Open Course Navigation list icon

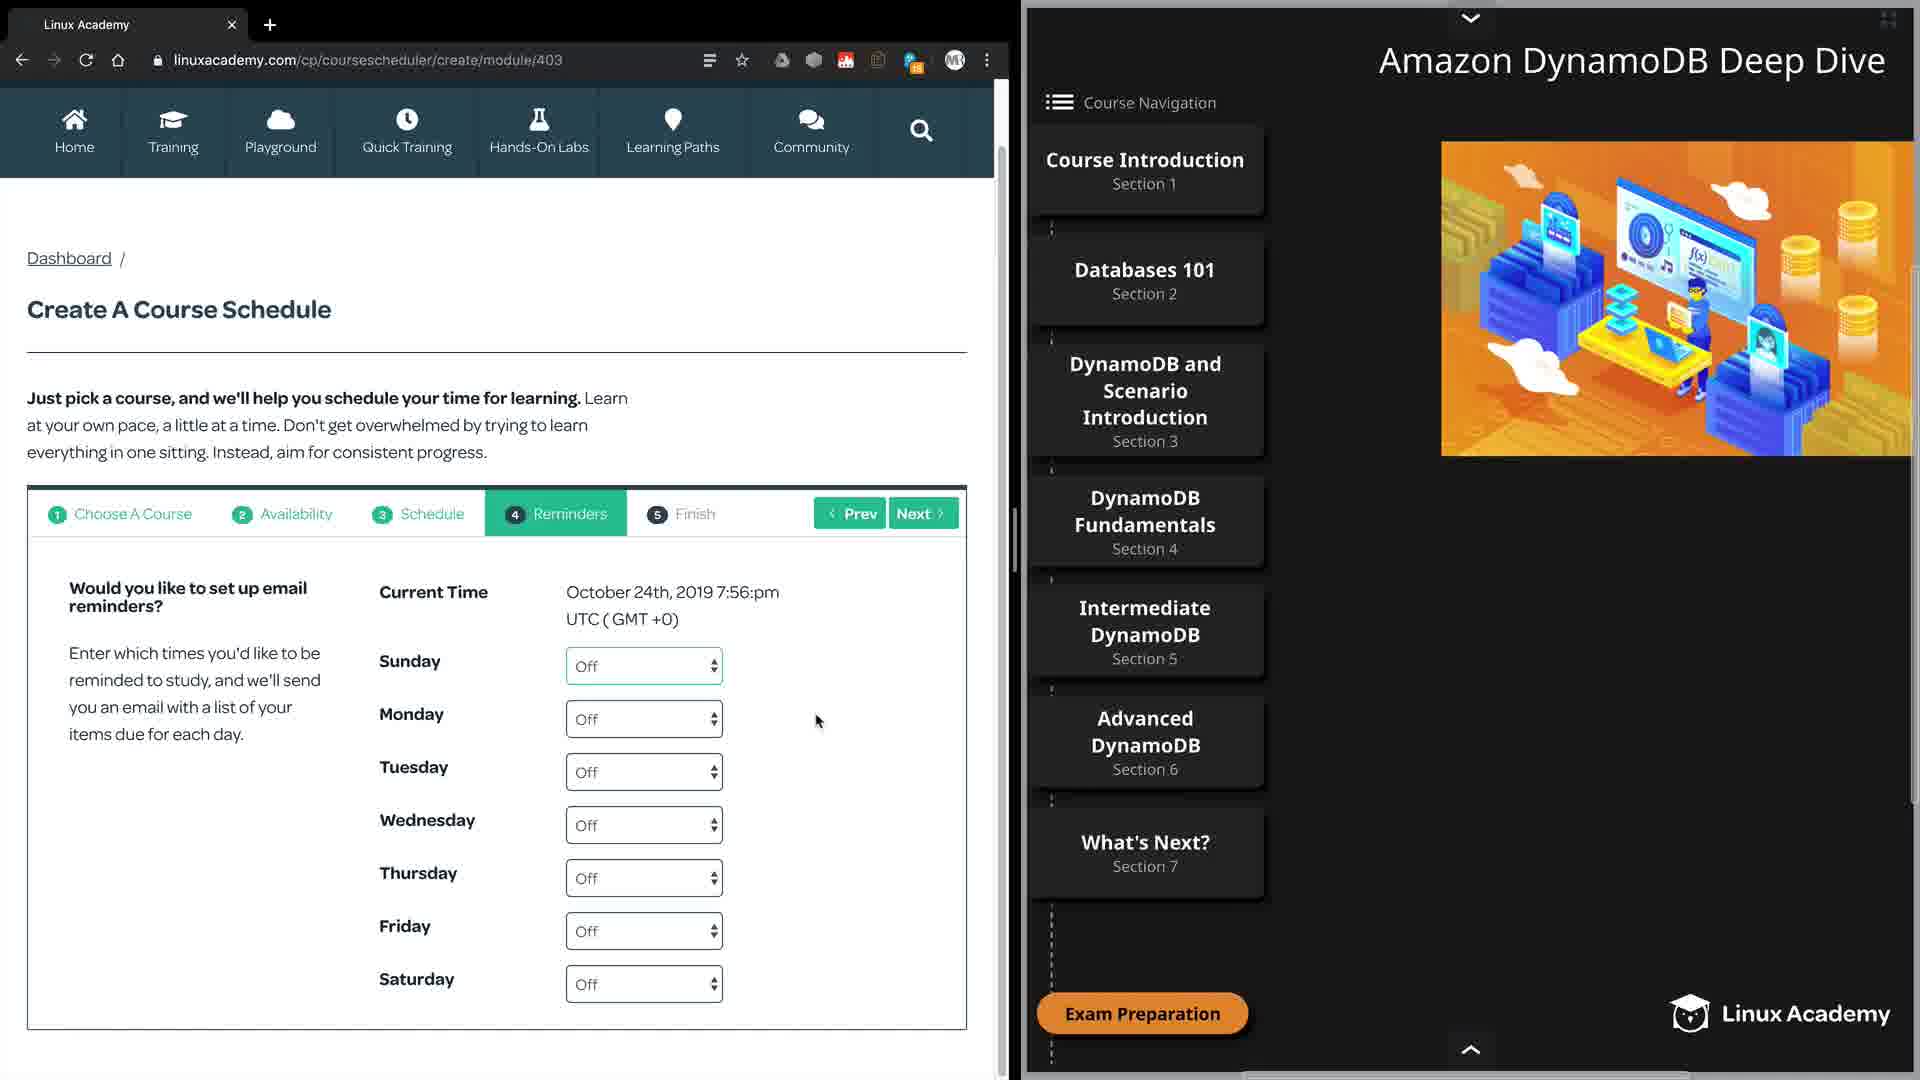(1059, 102)
